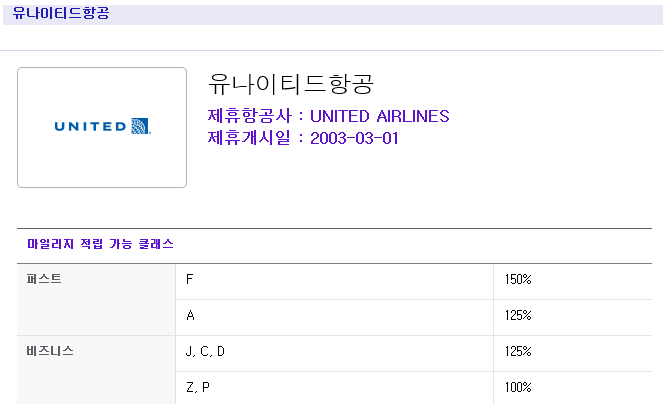663x404 pixels.
Task: Select the 유나이티드항공 header bar title
Action: (61, 13)
